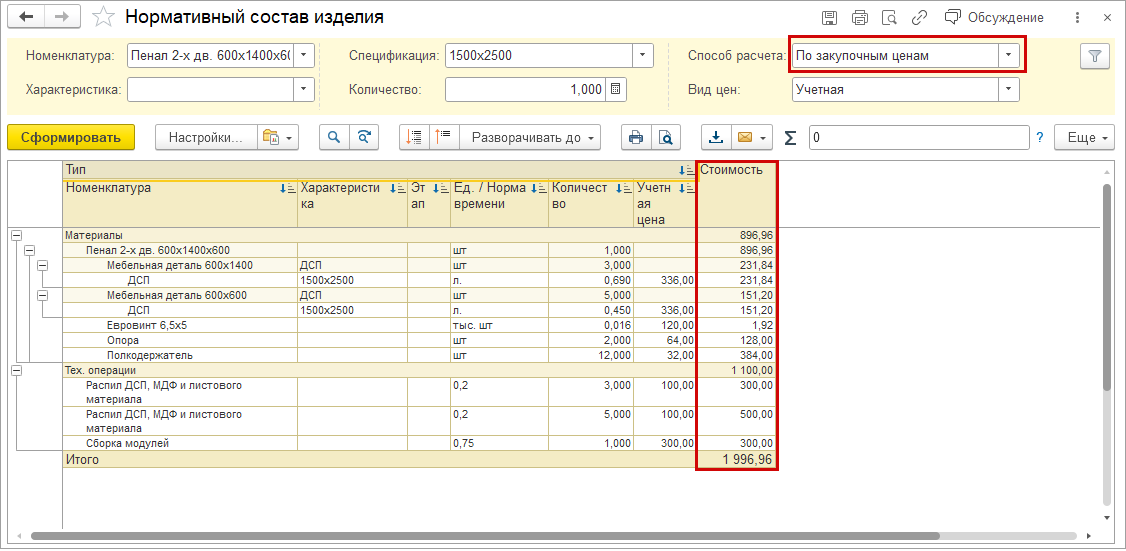Add report to favorites with star icon
1126x551 pixels.
tap(102, 17)
